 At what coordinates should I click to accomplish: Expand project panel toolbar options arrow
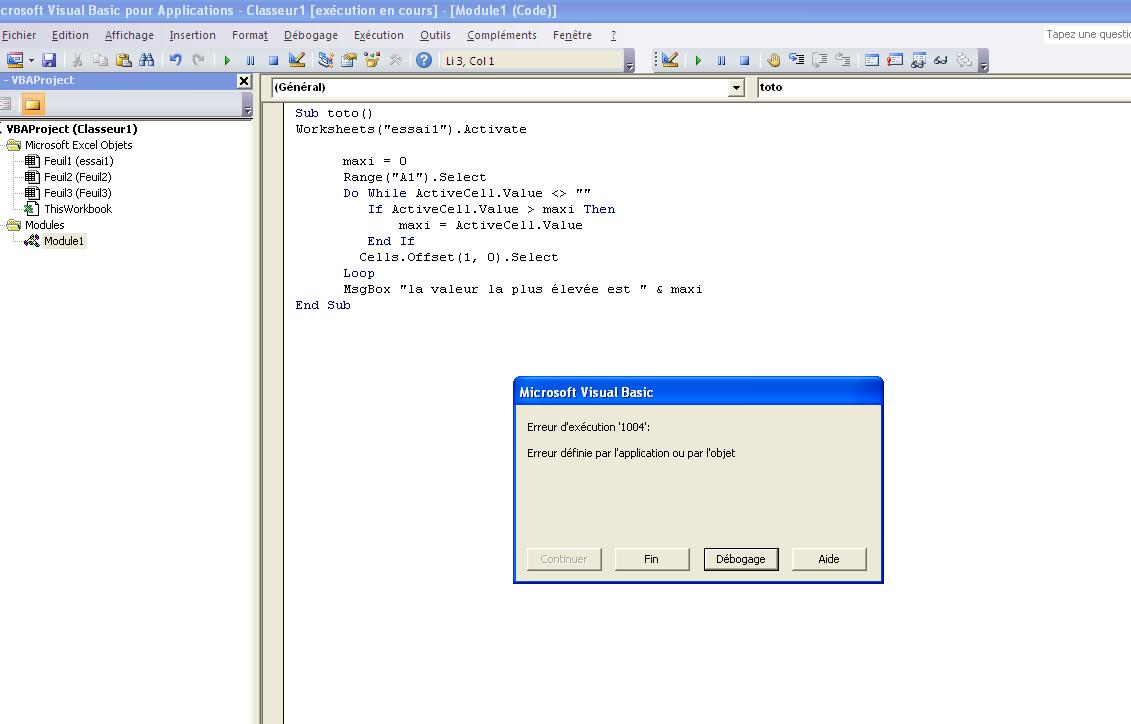[247, 105]
